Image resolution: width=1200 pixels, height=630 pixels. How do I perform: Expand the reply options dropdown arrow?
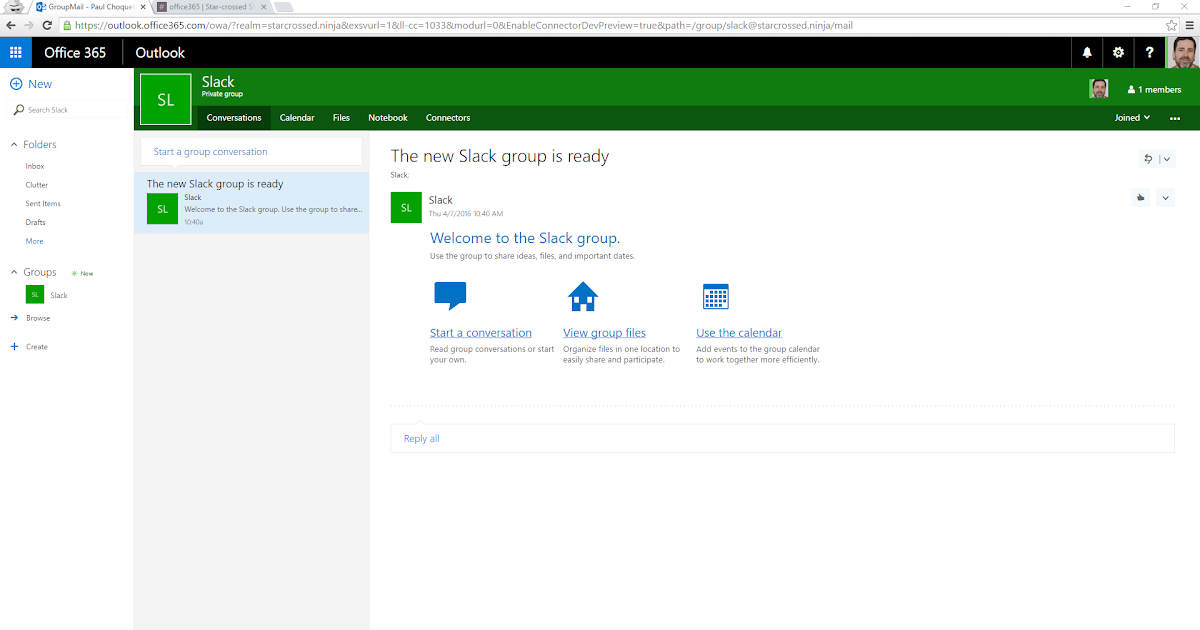[1167, 158]
